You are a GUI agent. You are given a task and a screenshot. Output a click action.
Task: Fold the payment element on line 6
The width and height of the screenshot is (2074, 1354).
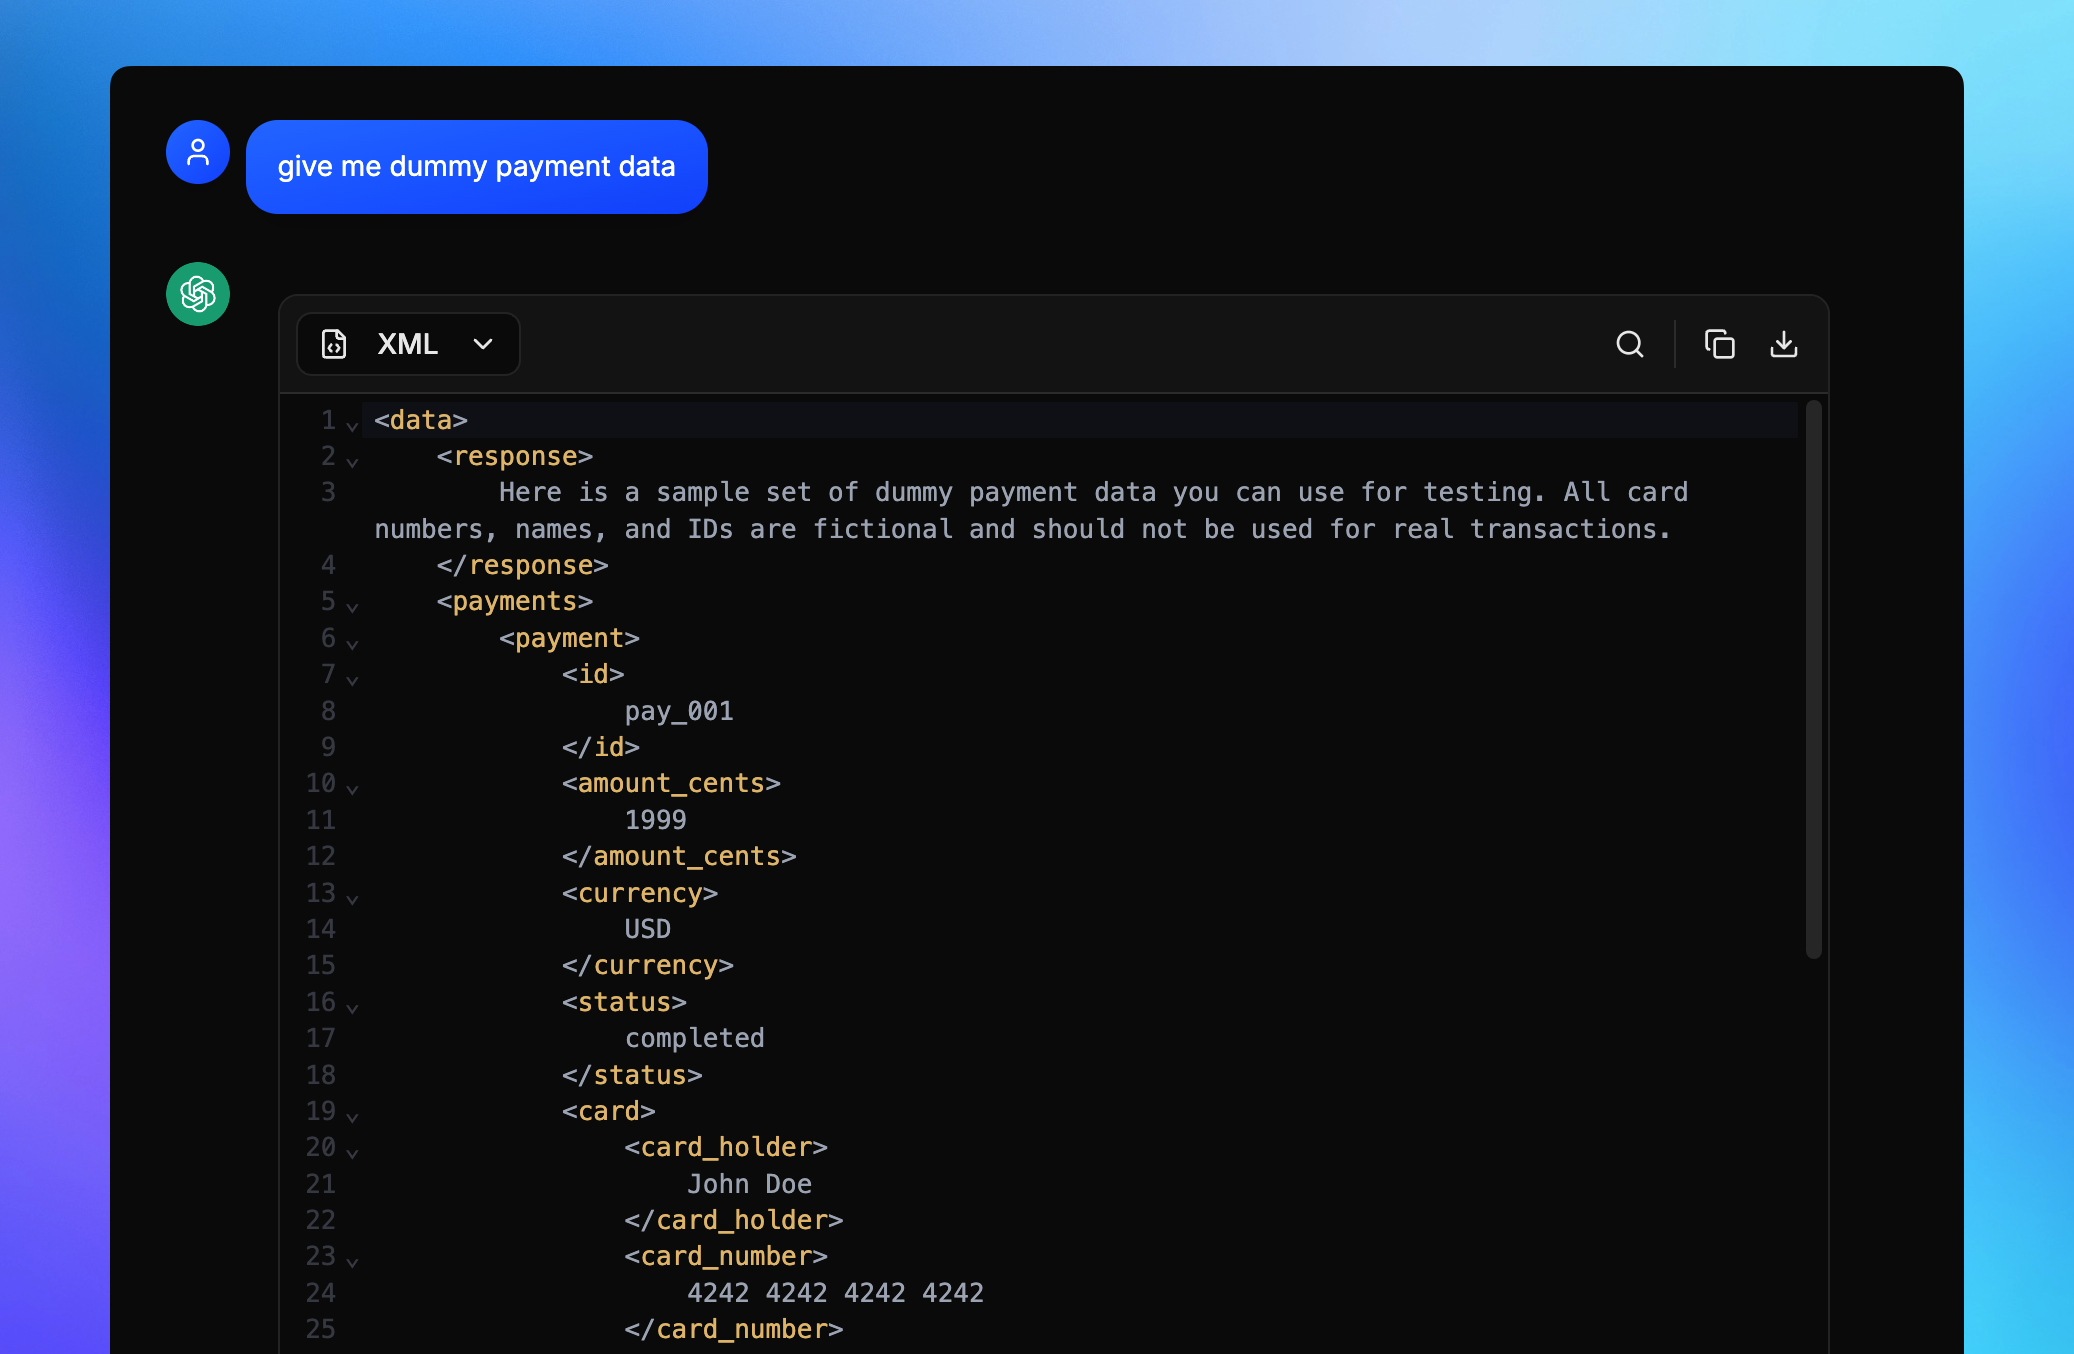click(352, 644)
